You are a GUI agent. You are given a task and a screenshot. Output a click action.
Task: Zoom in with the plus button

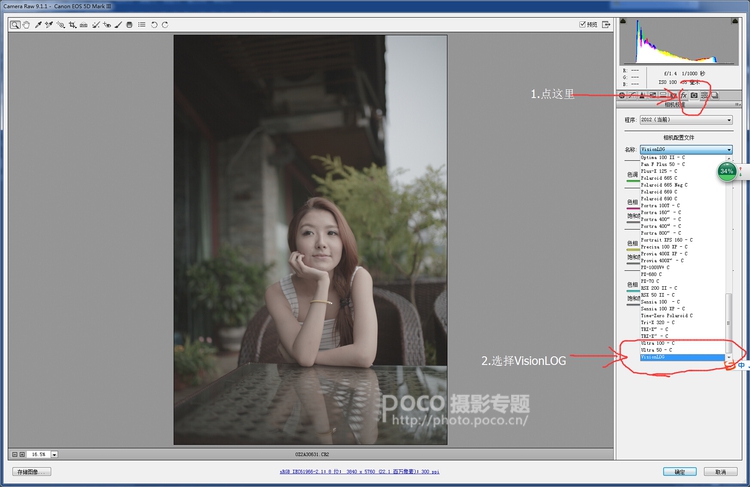click(x=22, y=454)
